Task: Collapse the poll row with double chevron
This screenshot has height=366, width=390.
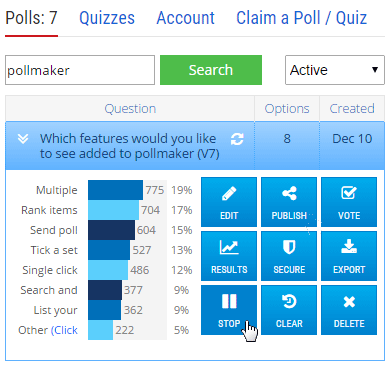Action: click(x=23, y=139)
